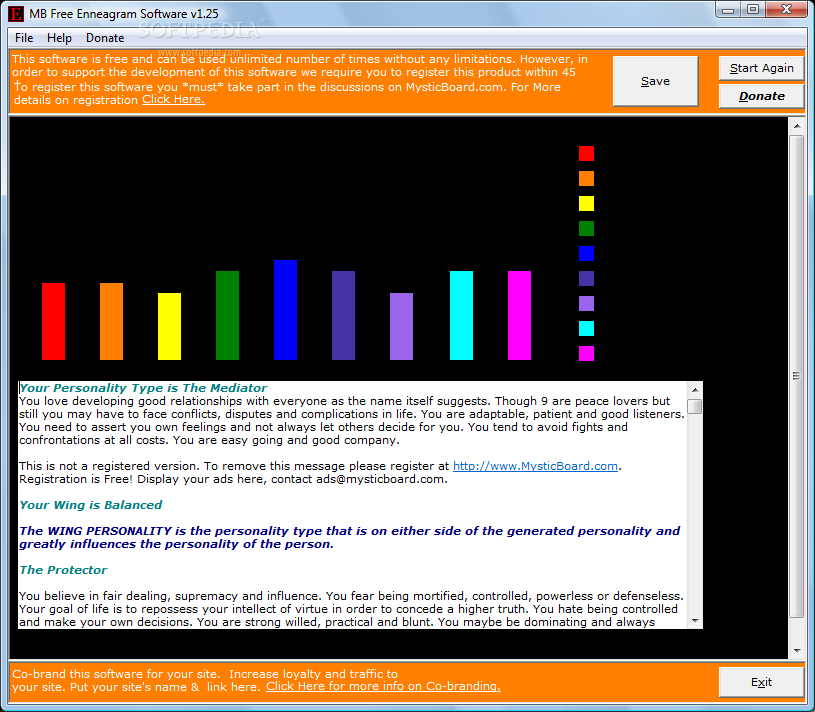Click the yellow legend square in the legend
The height and width of the screenshot is (712, 815).
pyautogui.click(x=586, y=203)
